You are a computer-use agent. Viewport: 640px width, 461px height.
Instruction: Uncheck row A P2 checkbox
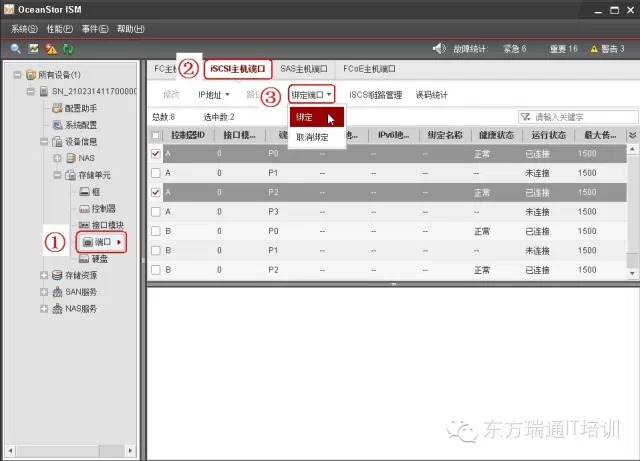point(156,192)
